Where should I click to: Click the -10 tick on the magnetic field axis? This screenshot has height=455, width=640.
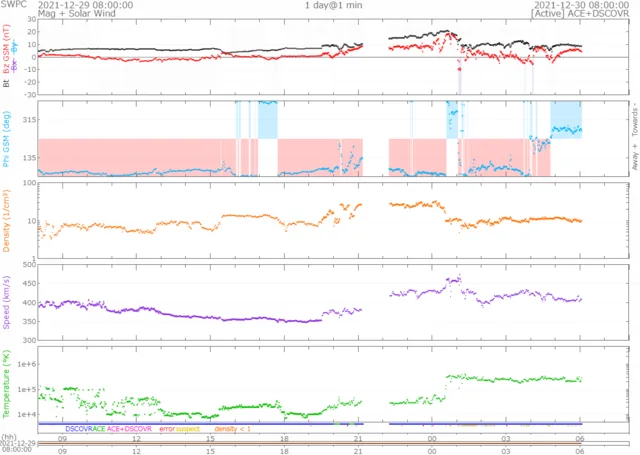coord(30,69)
